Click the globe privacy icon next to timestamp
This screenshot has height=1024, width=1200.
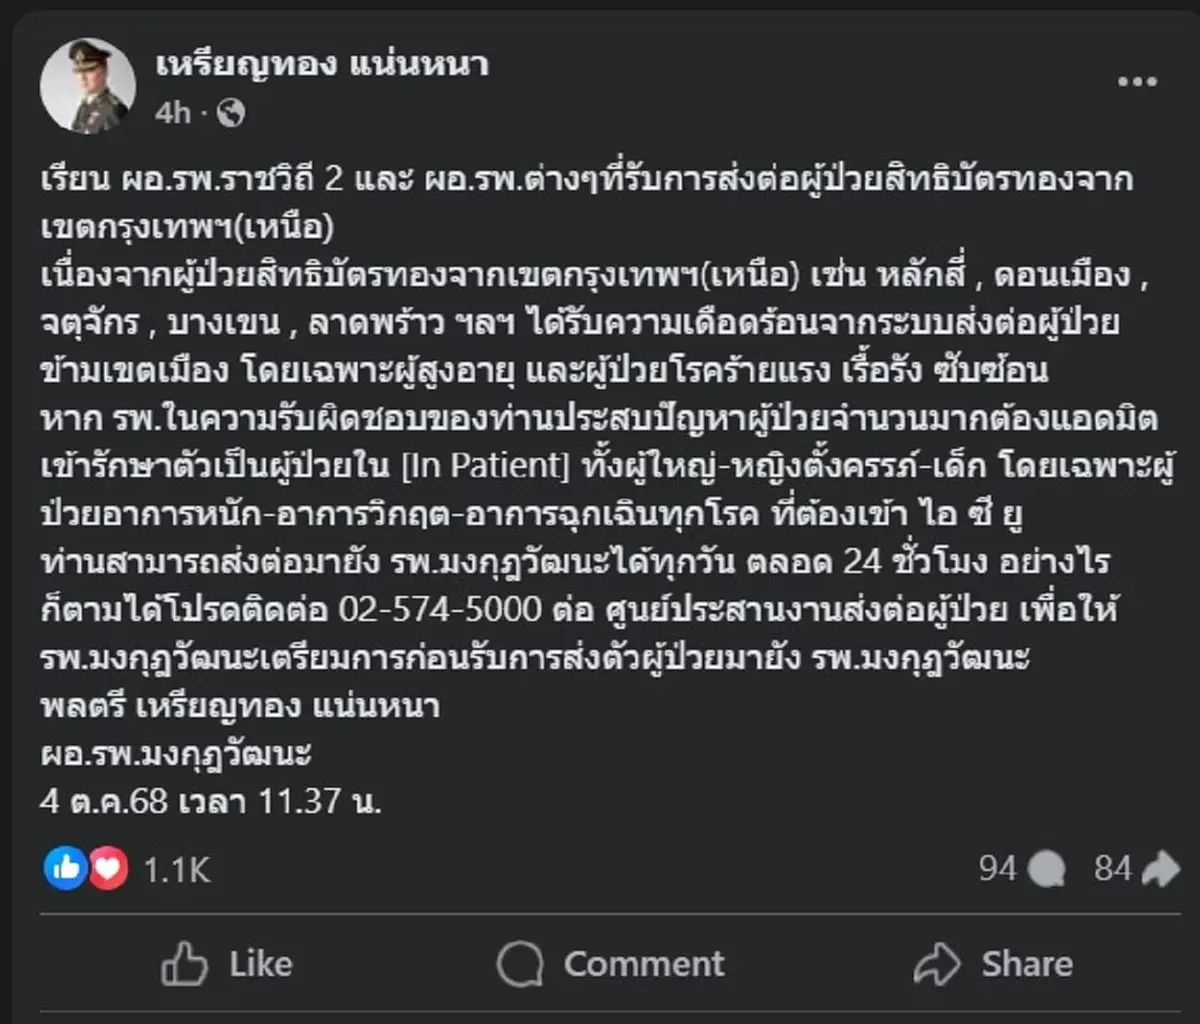tap(233, 112)
